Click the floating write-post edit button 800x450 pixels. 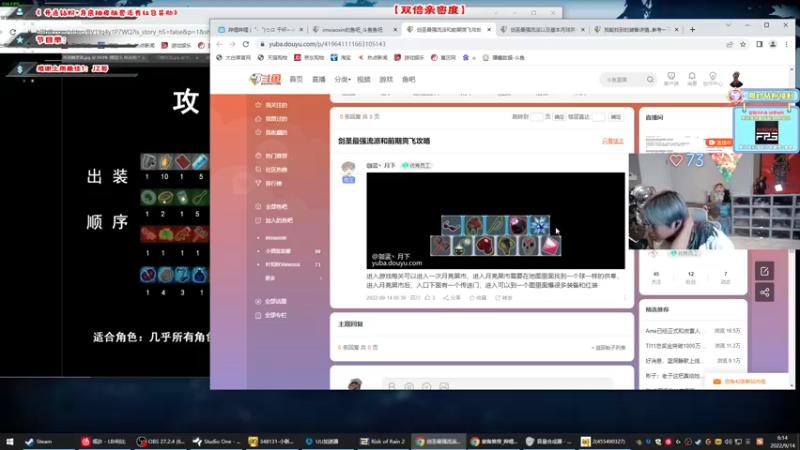pyautogui.click(x=764, y=271)
